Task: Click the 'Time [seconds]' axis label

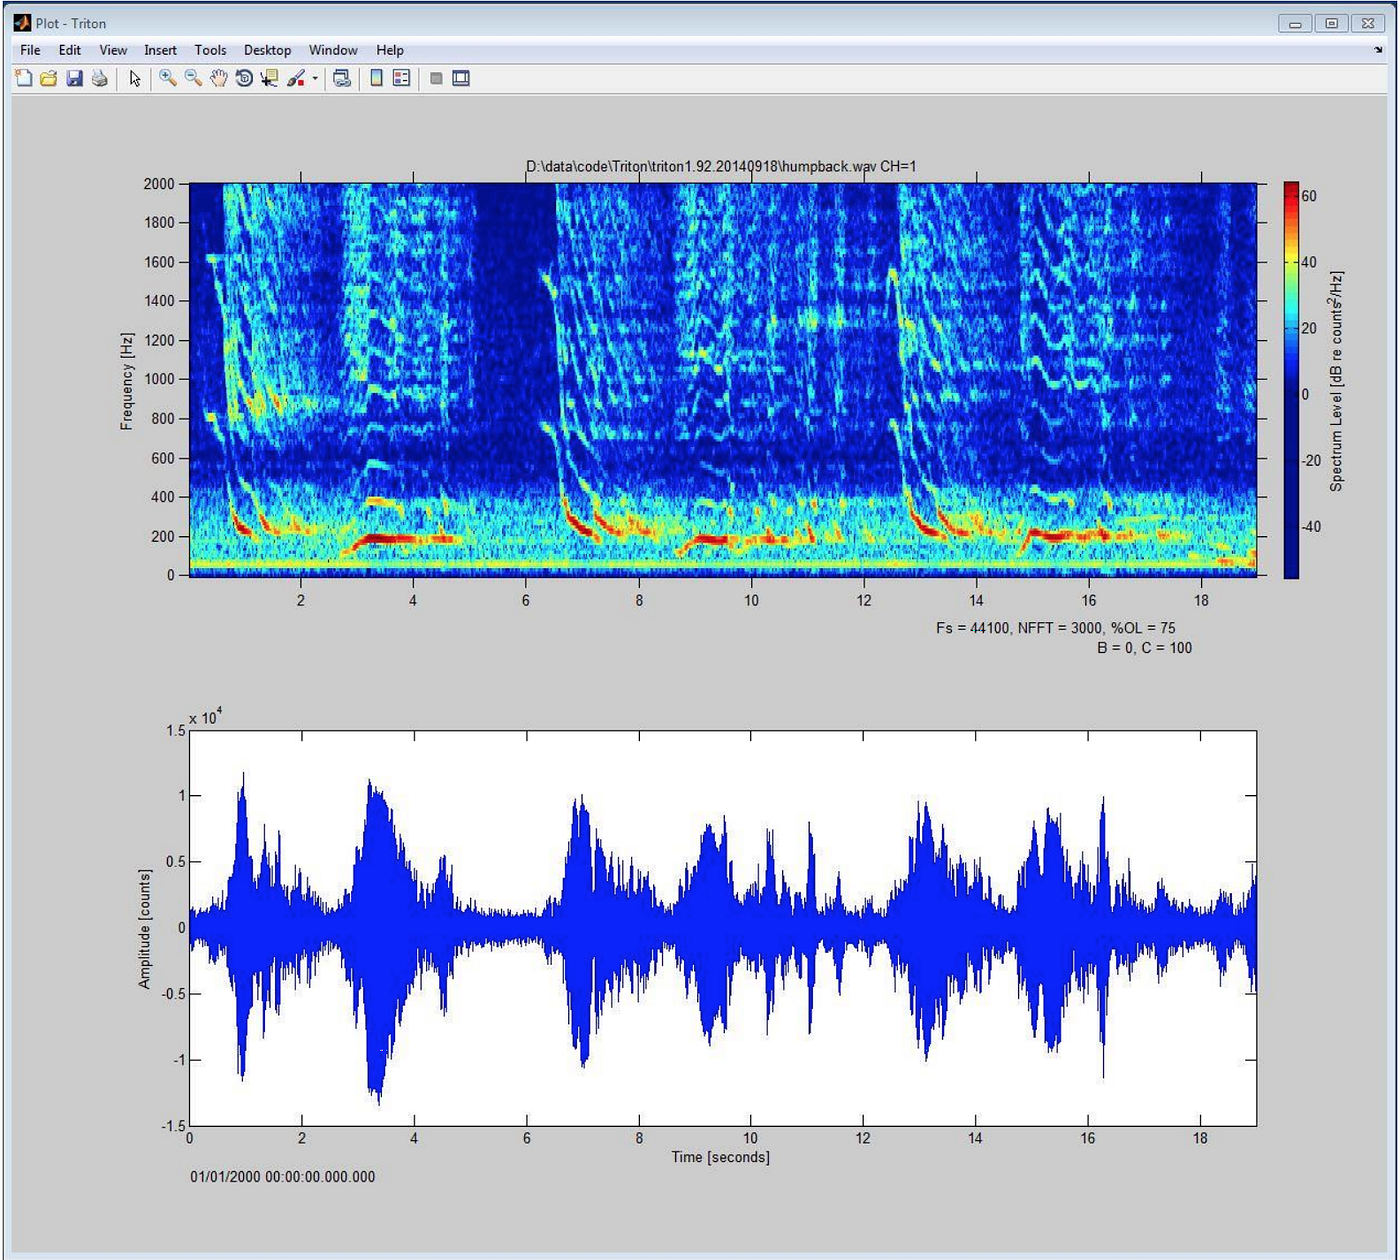Action: pos(720,1157)
